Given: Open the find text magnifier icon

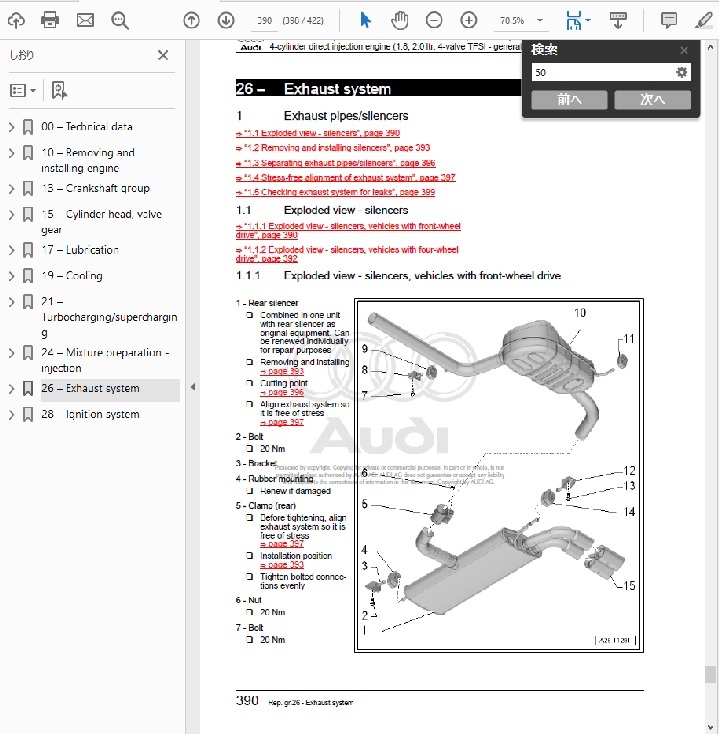Looking at the screenshot, I should 120,21.
